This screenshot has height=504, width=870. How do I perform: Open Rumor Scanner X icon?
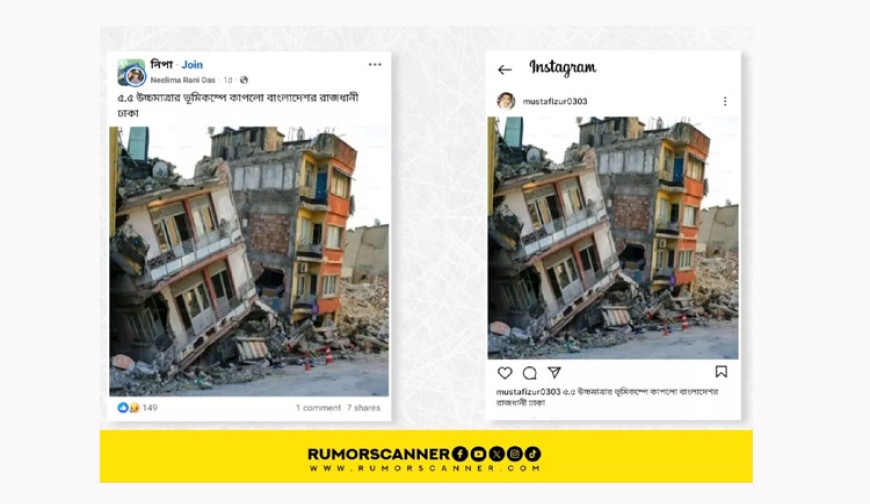point(497,454)
